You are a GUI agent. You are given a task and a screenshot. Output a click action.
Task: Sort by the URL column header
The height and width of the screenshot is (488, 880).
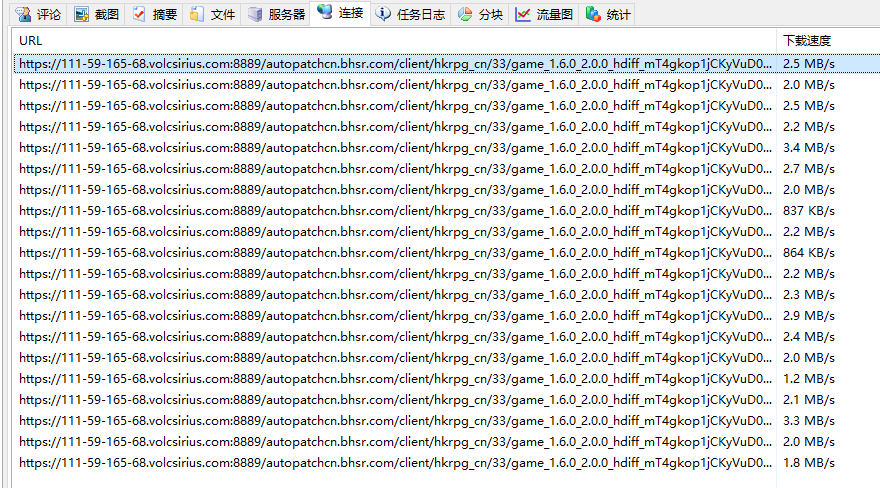click(x=394, y=40)
